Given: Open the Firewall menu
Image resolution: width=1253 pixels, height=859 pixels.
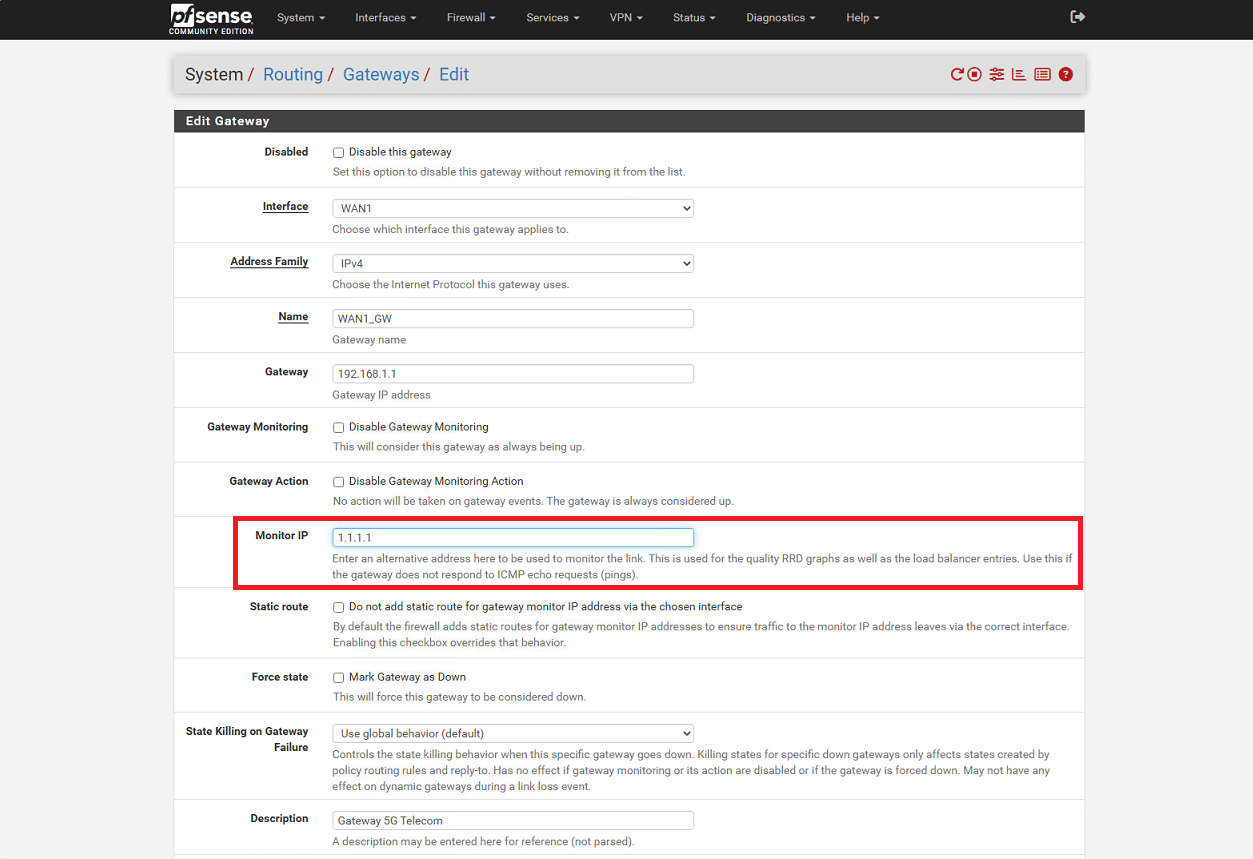Looking at the screenshot, I should point(471,18).
